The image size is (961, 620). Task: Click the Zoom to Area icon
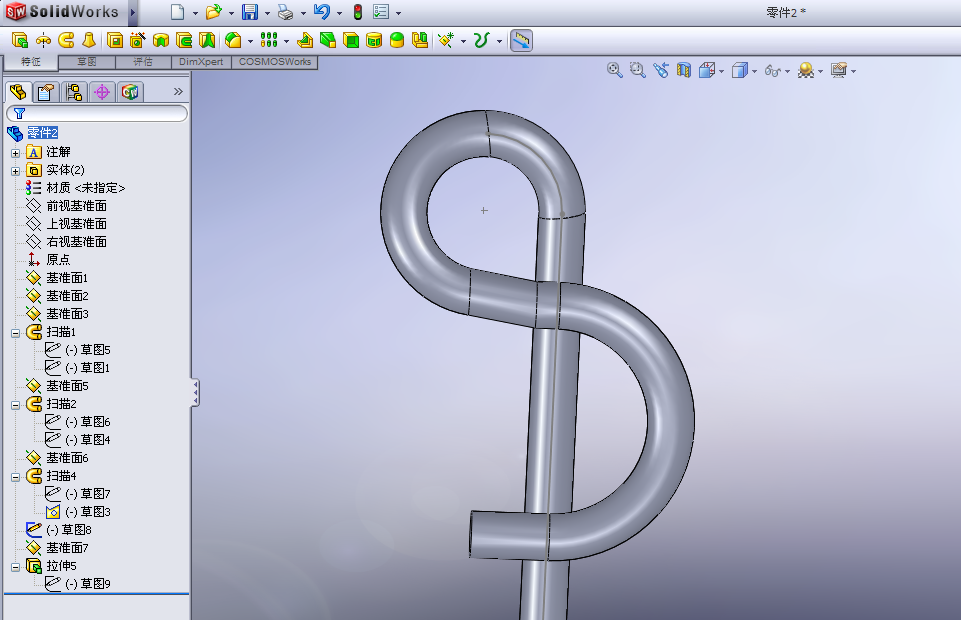pos(637,70)
